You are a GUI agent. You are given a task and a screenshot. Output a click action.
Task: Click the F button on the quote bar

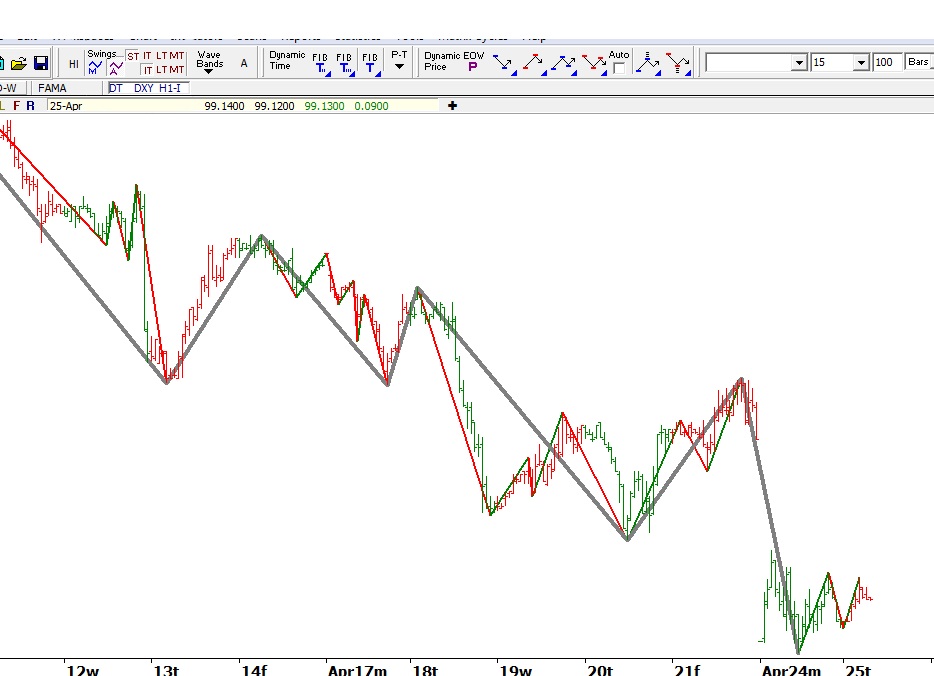pyautogui.click(x=16, y=105)
